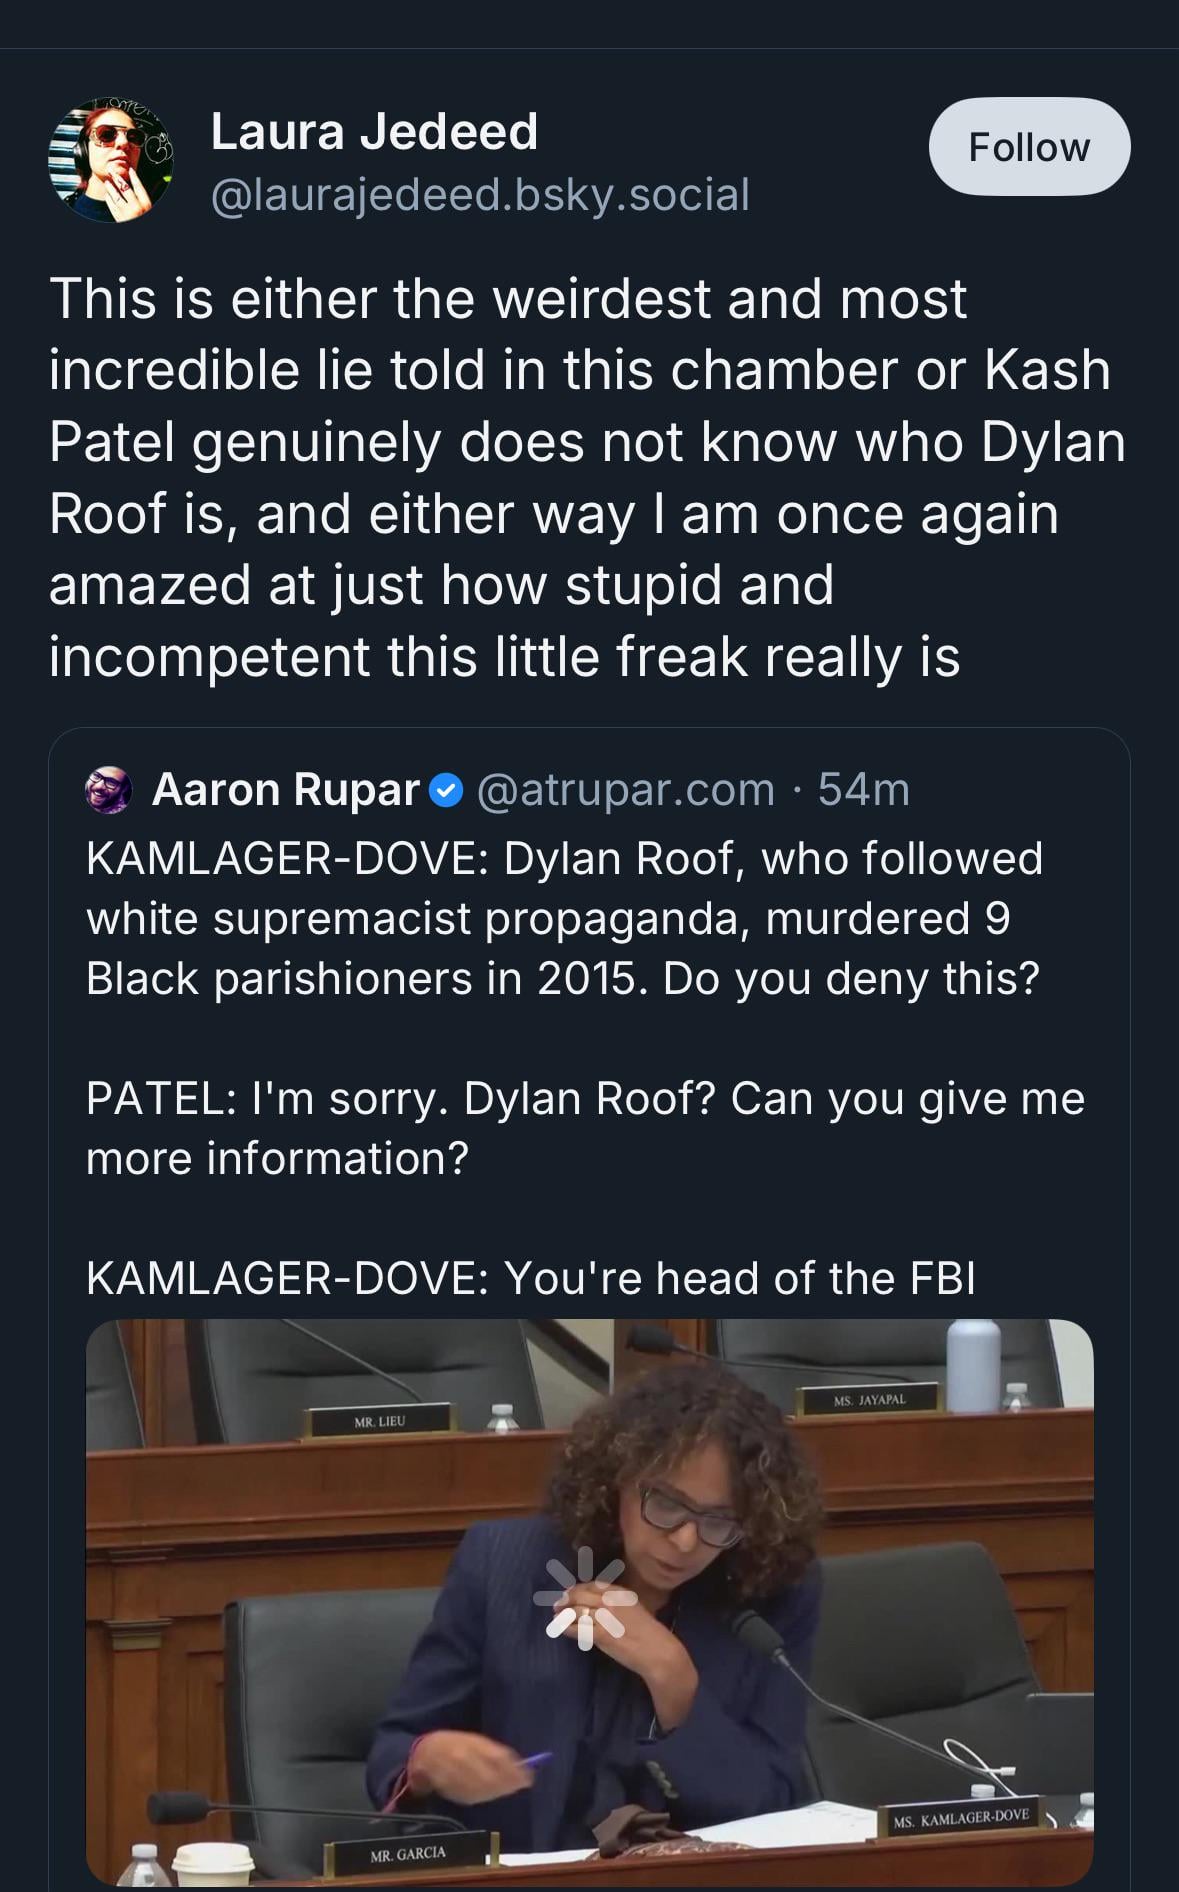The height and width of the screenshot is (1892, 1179).
Task: Open quoted text about murdered 9 parishioners
Action: coord(564,918)
